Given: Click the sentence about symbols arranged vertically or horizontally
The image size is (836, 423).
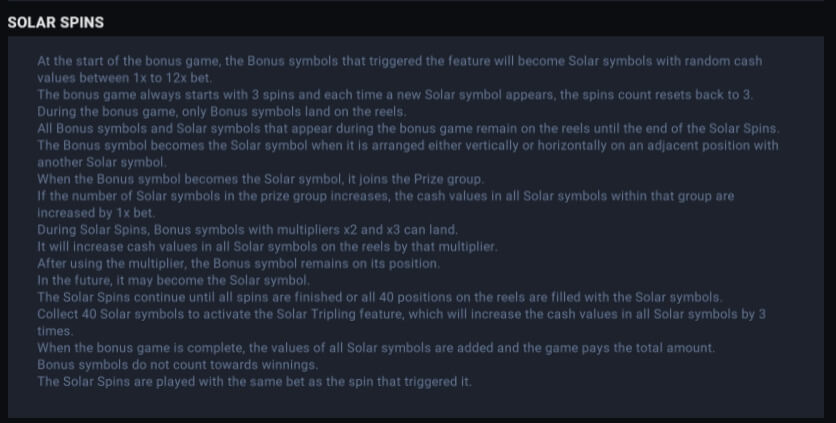Looking at the screenshot, I should pos(407,146).
